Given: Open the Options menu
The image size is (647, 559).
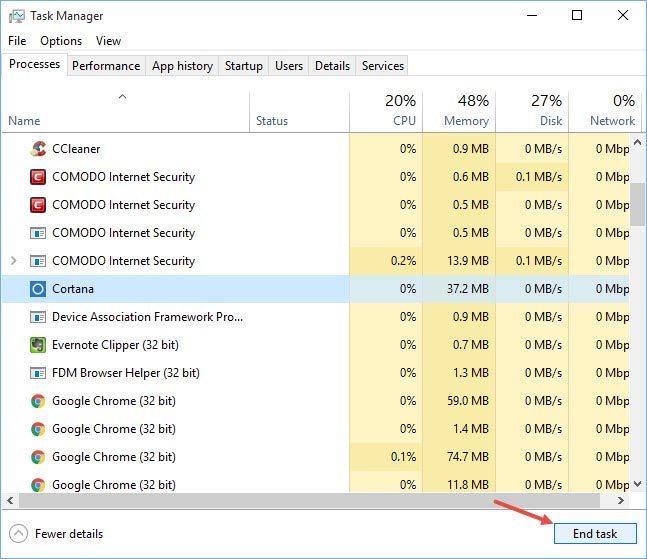Looking at the screenshot, I should (x=61, y=41).
